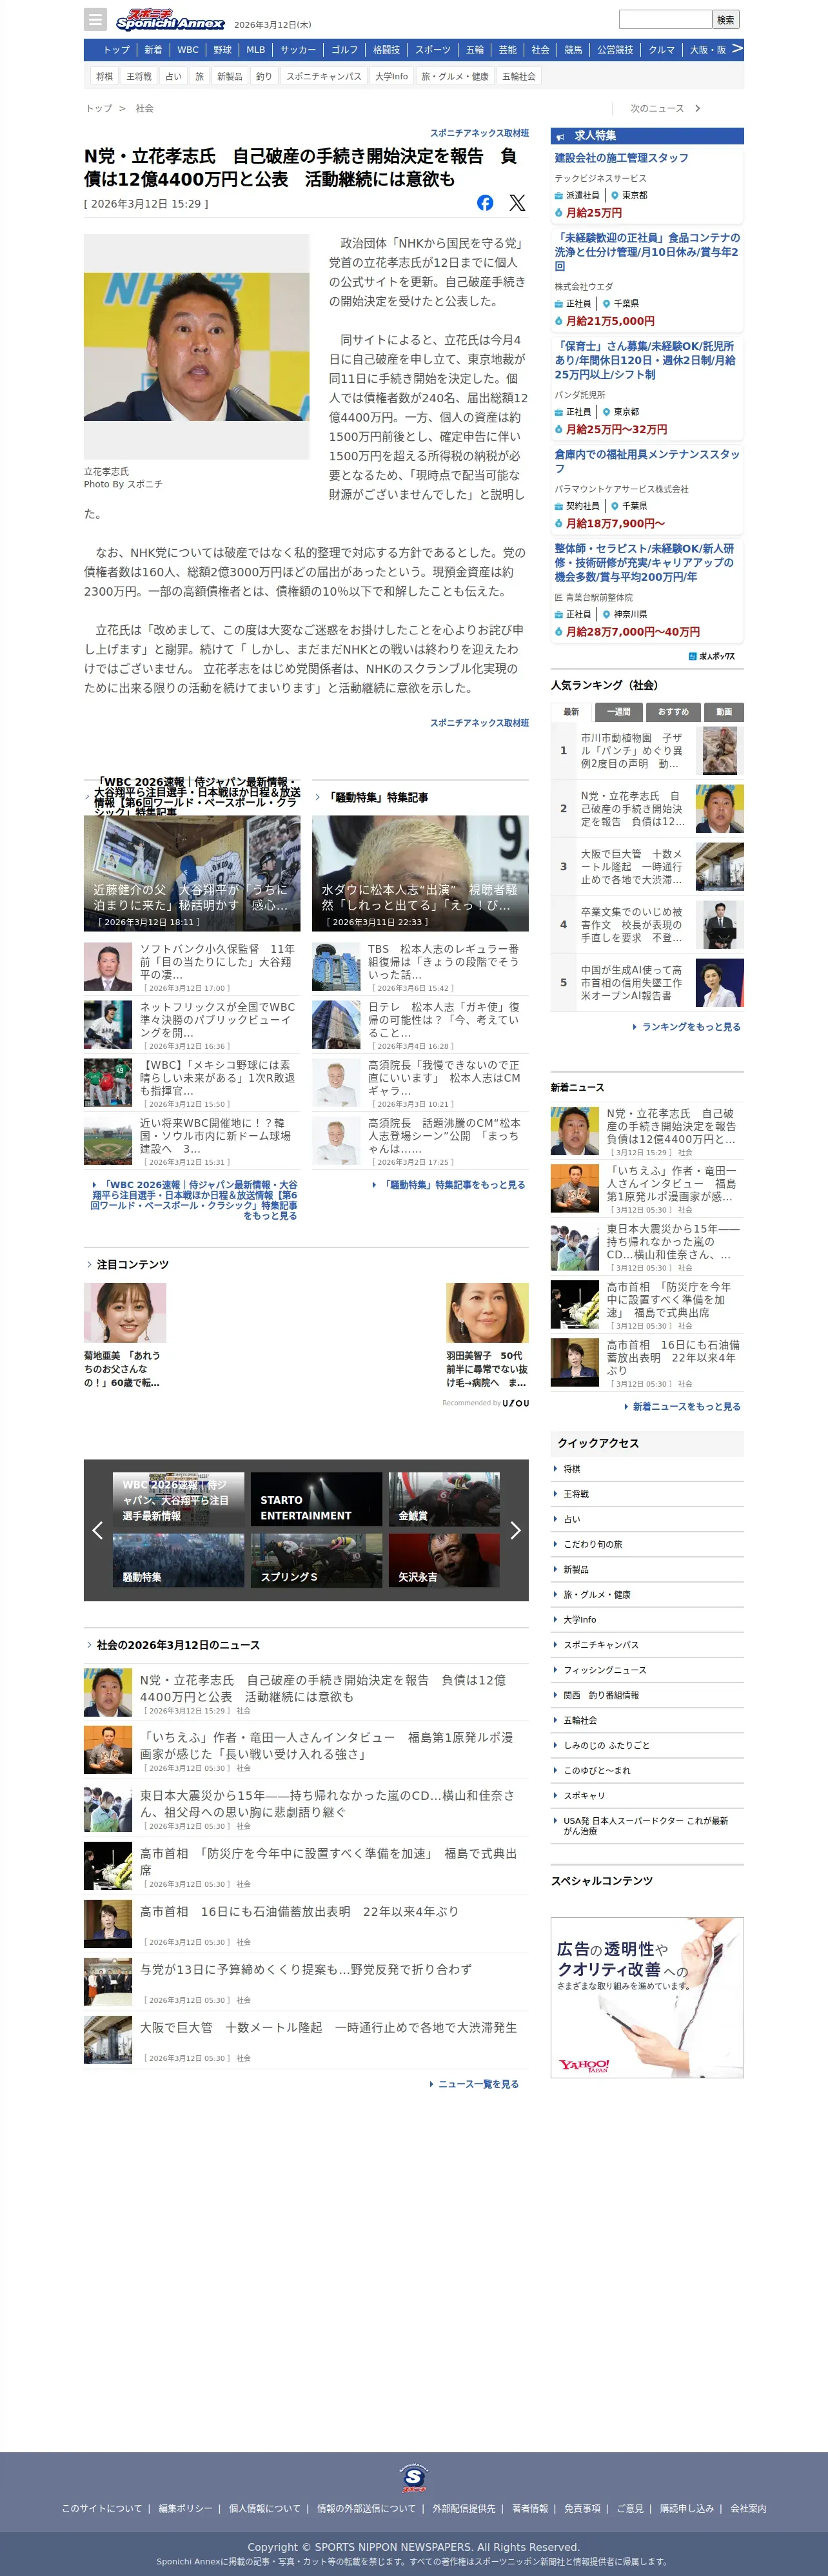Open 高須院長「我慢できないので正直にいいます」 article
828x2576 pixels.
445,1078
